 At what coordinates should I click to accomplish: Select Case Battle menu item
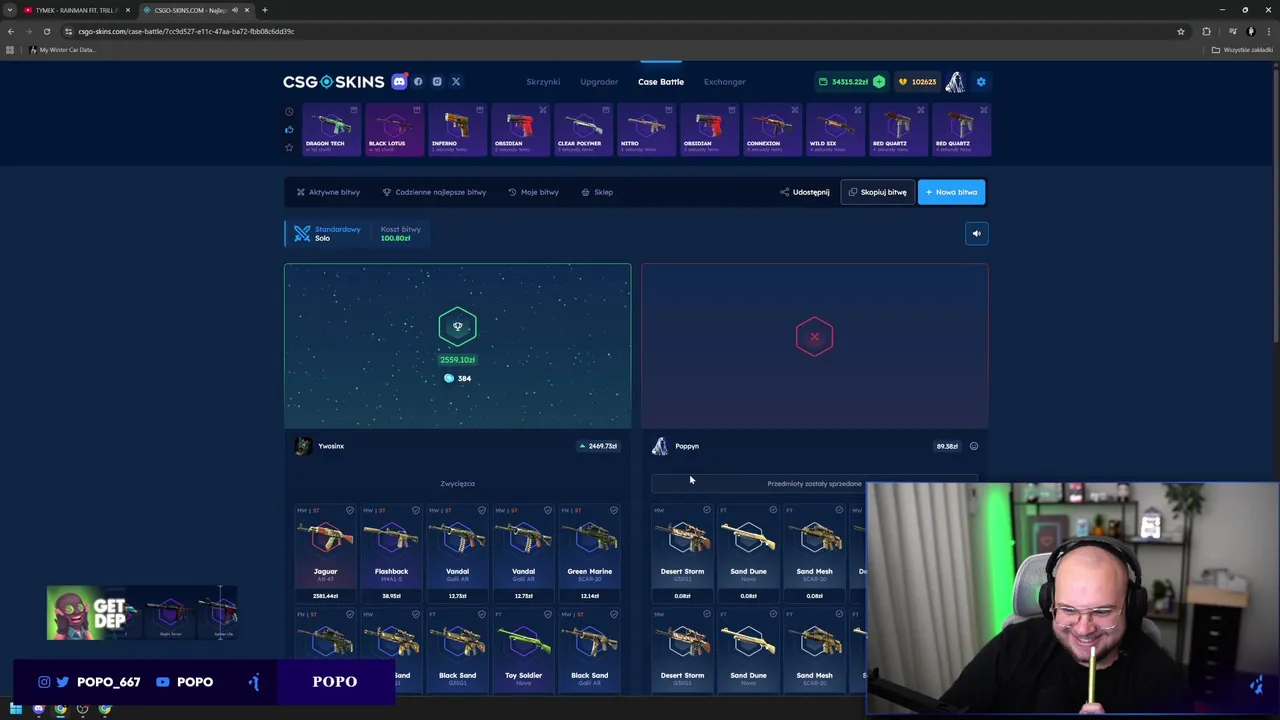click(661, 82)
